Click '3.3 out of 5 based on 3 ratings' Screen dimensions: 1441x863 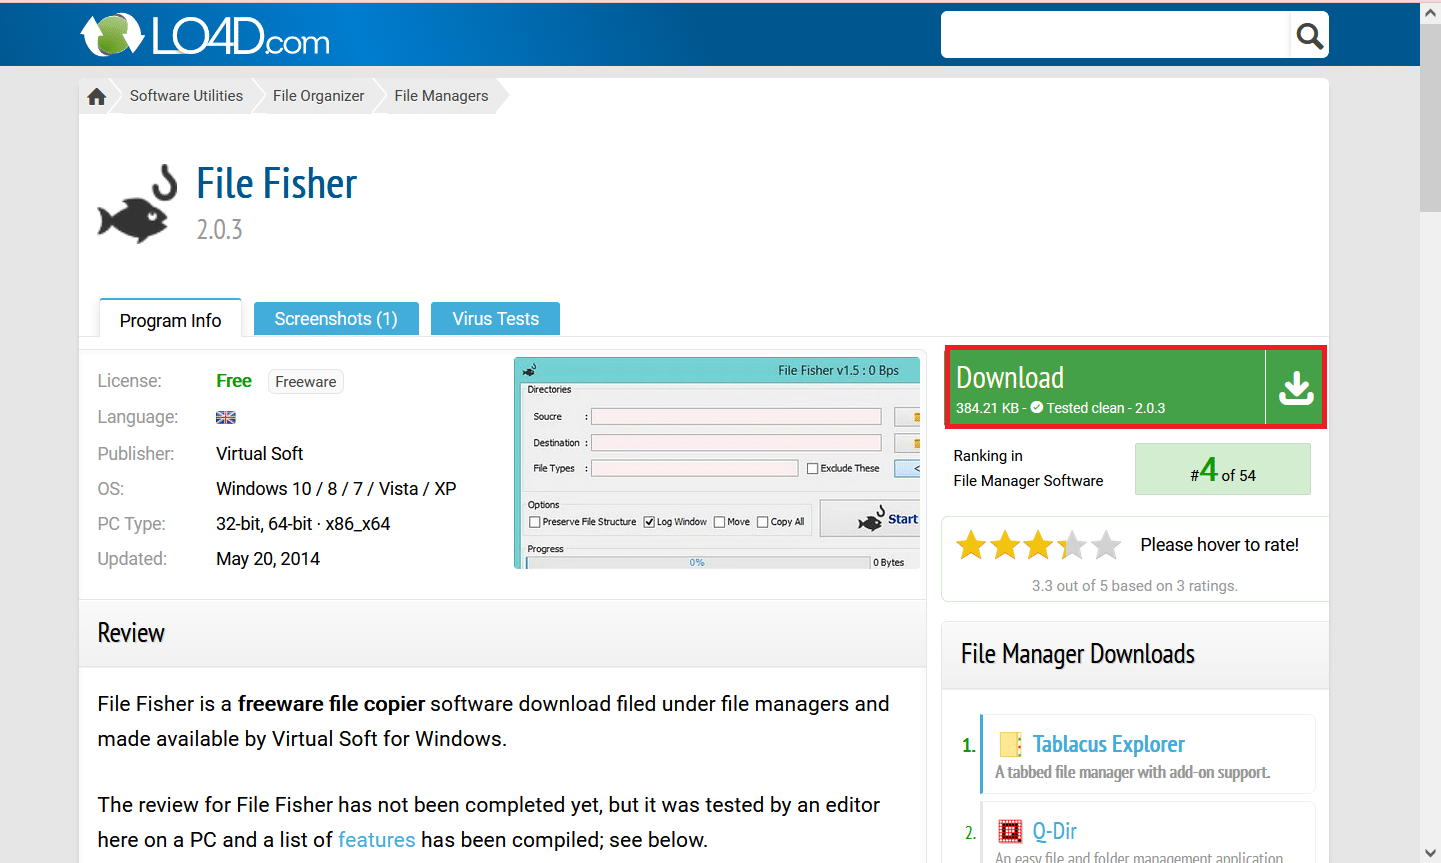(x=1135, y=586)
